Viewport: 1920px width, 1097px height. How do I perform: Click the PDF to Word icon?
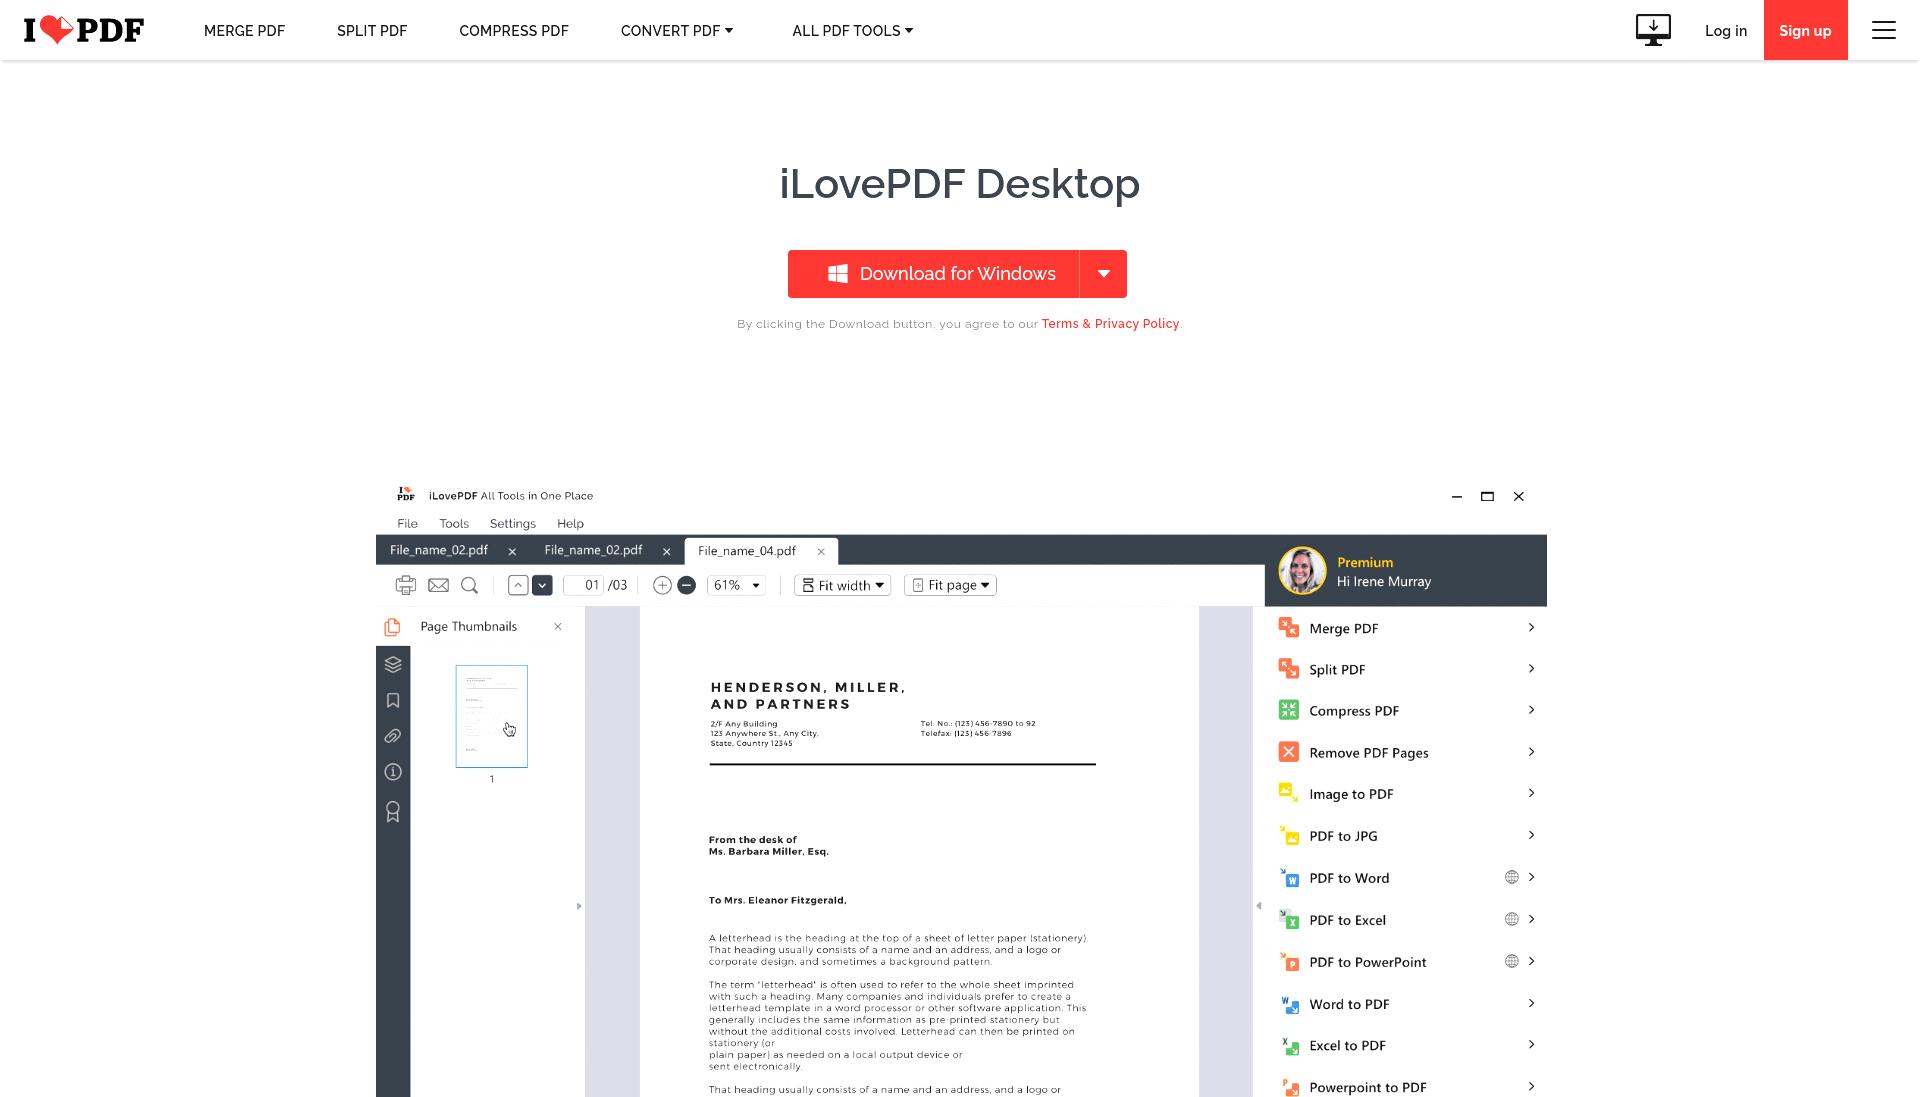click(1289, 878)
